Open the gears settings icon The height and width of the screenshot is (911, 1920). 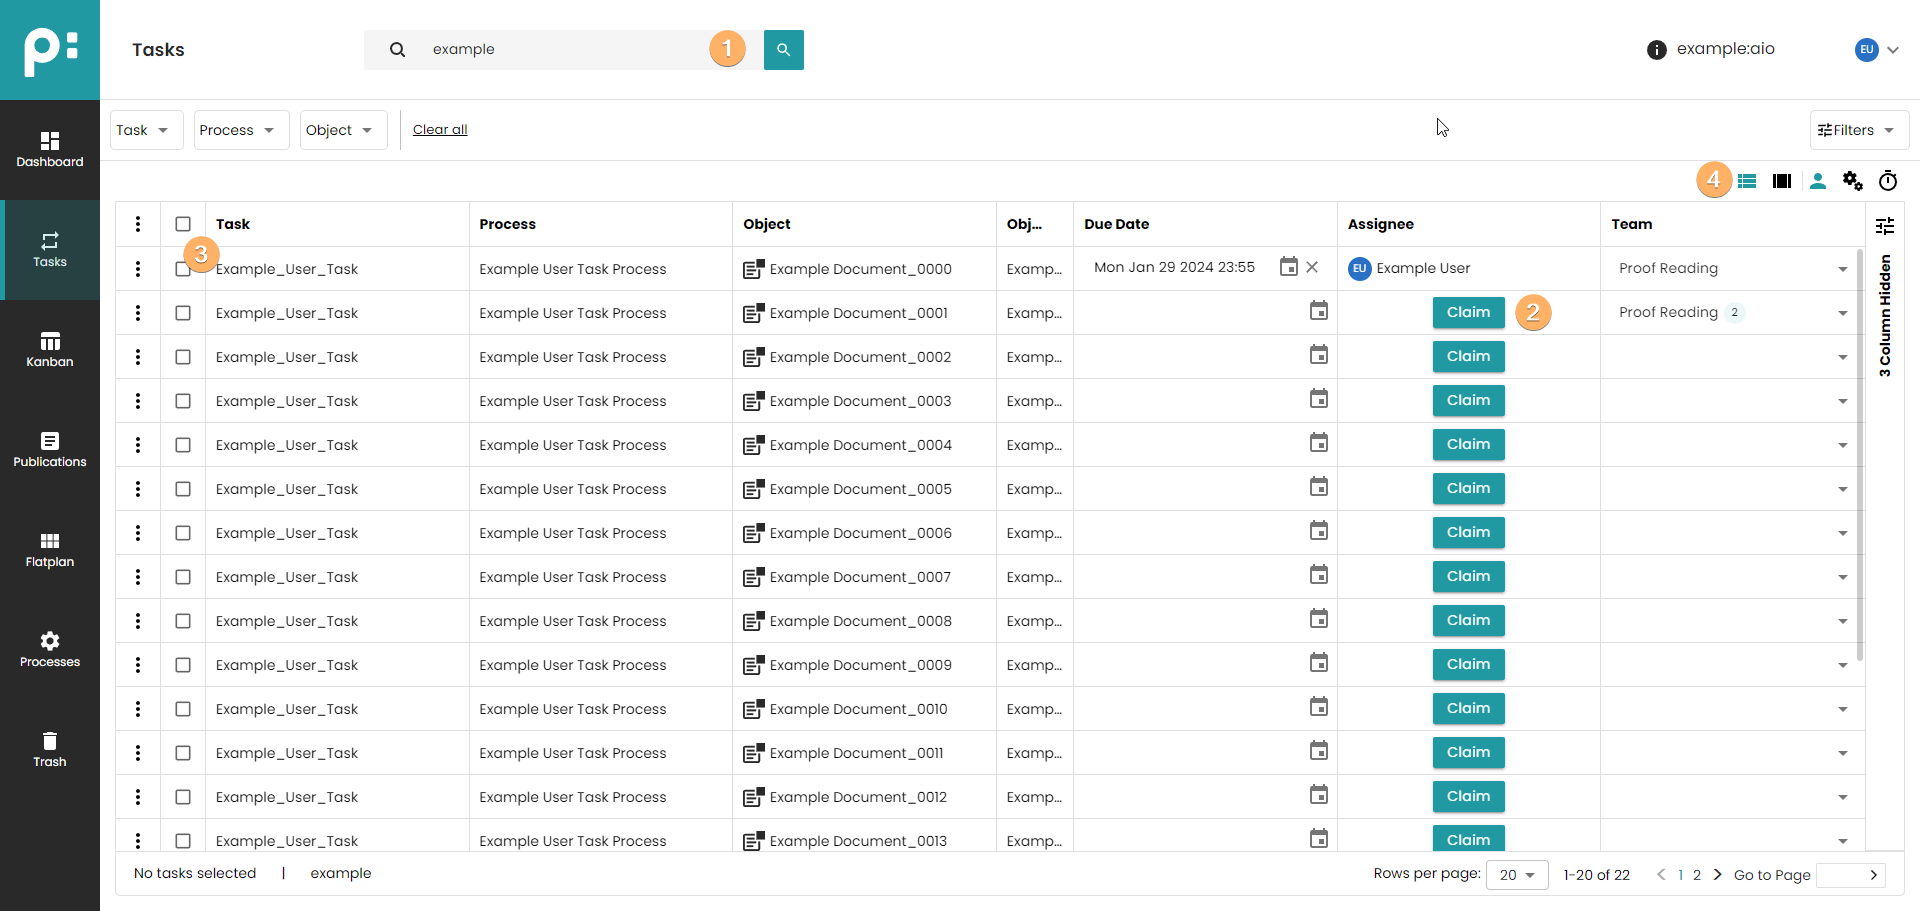click(1853, 181)
